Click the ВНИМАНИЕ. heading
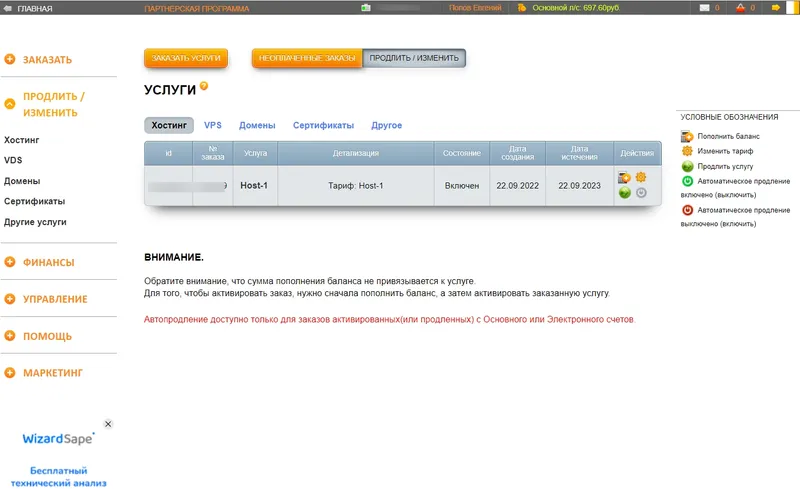 coord(174,257)
